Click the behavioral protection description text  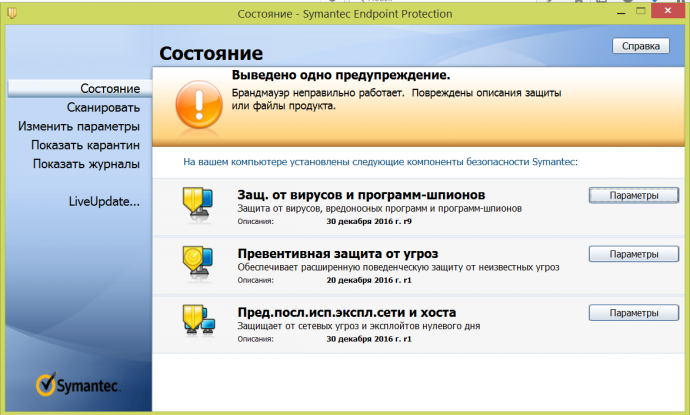(398, 267)
